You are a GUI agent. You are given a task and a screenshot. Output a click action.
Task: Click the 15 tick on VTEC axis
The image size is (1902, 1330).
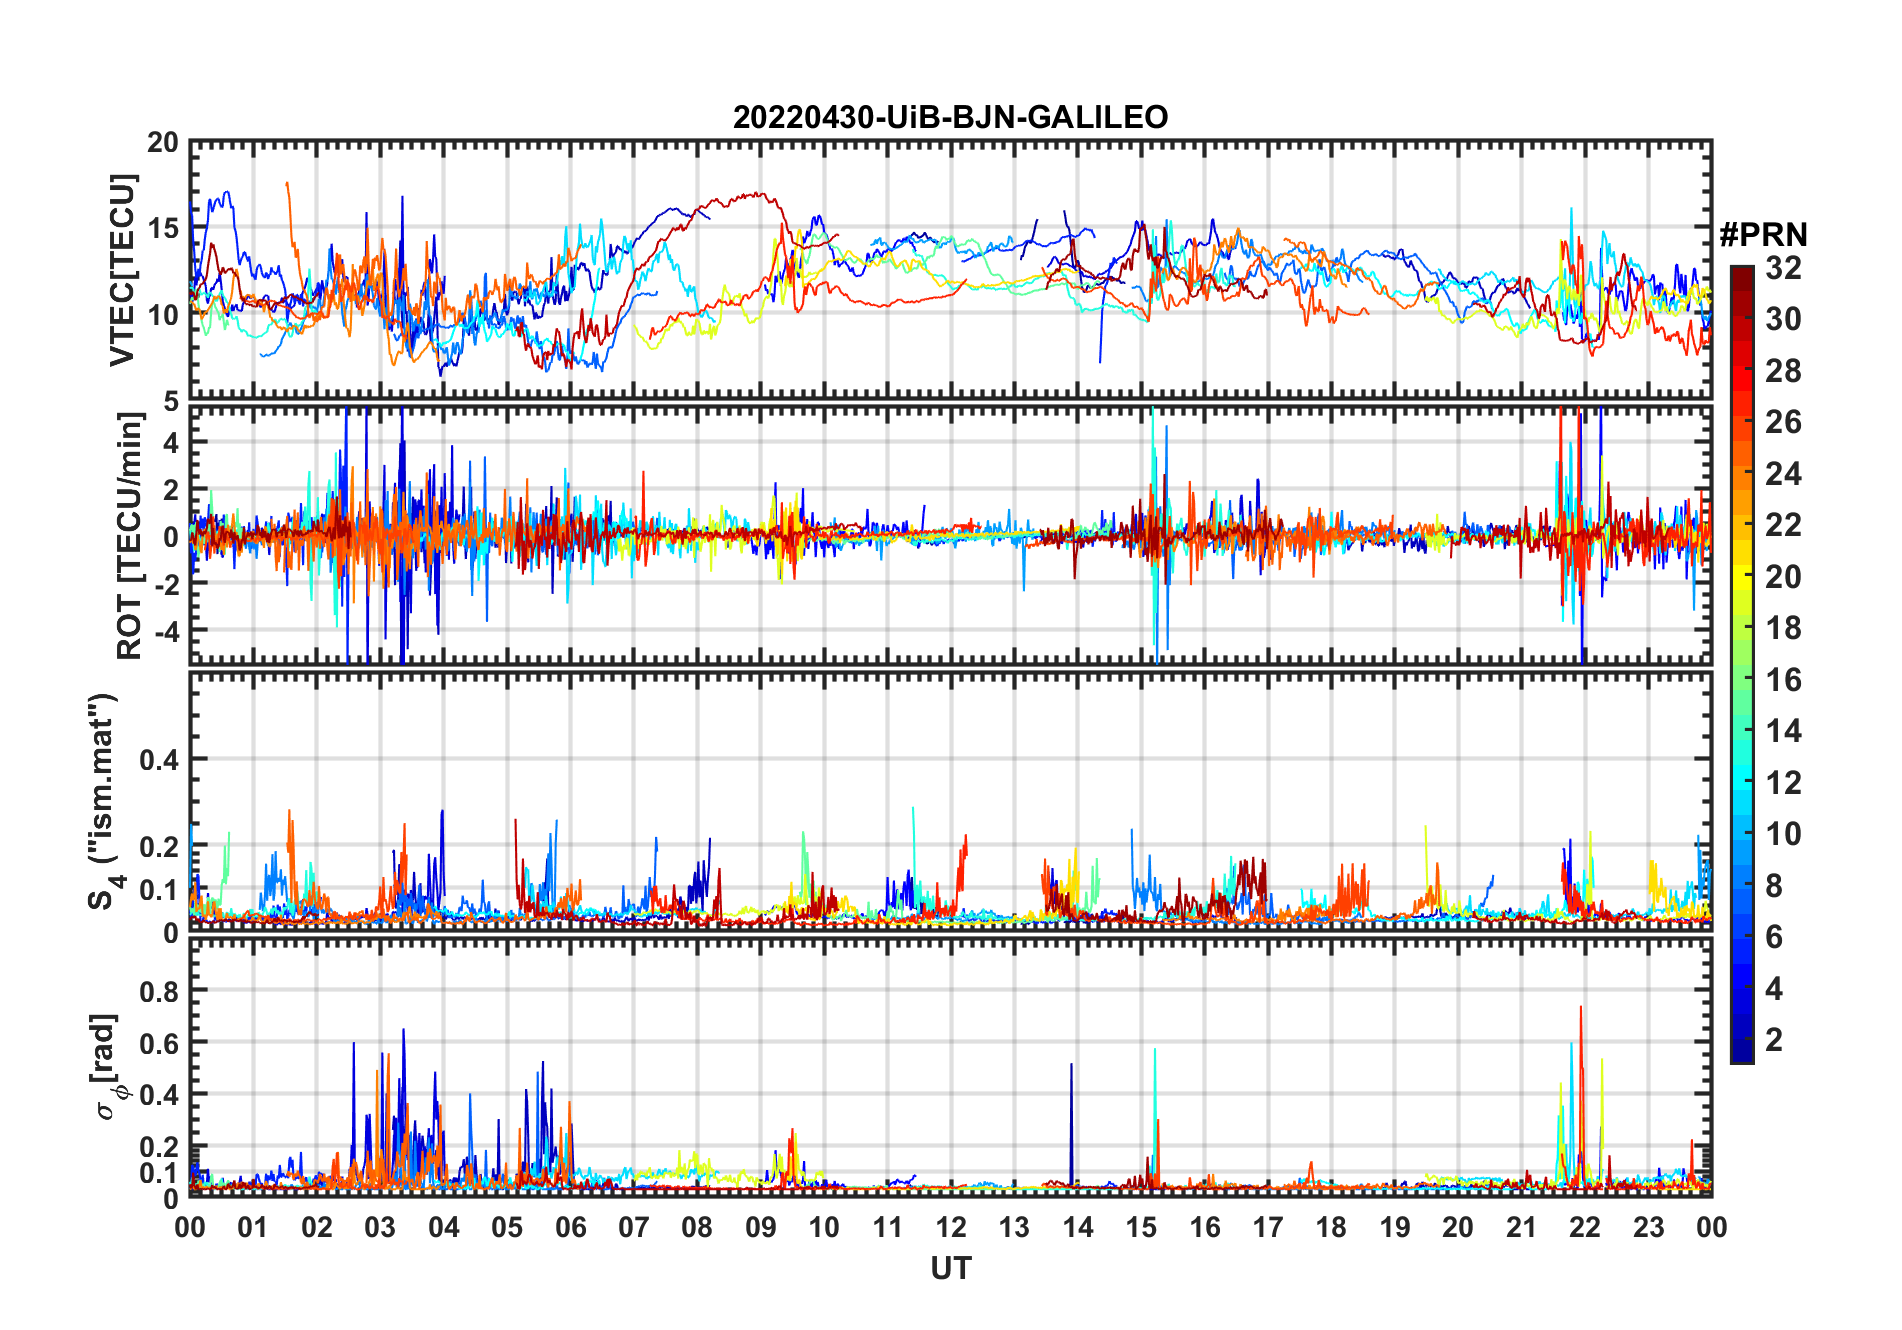[x=163, y=229]
